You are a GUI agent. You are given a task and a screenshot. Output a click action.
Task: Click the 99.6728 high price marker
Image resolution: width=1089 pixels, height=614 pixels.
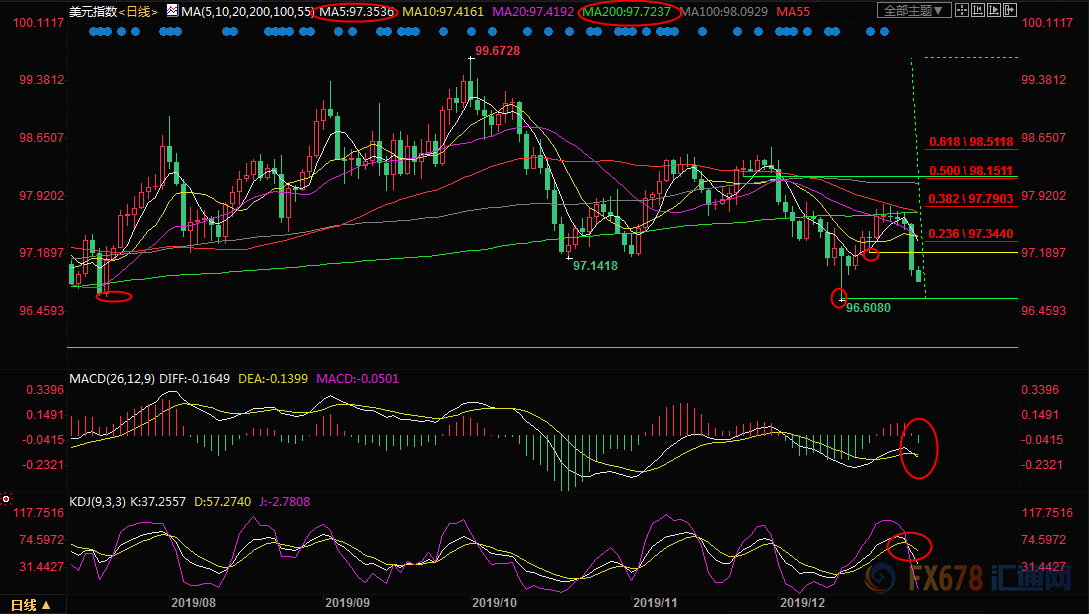point(497,50)
